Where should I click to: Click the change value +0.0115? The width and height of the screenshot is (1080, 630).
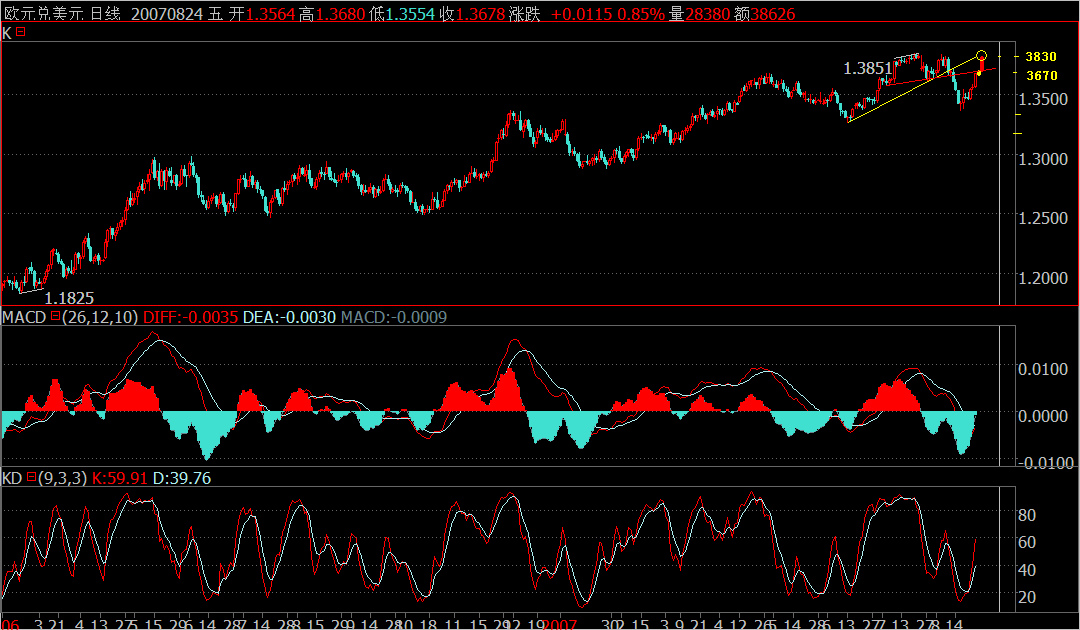tap(581, 14)
